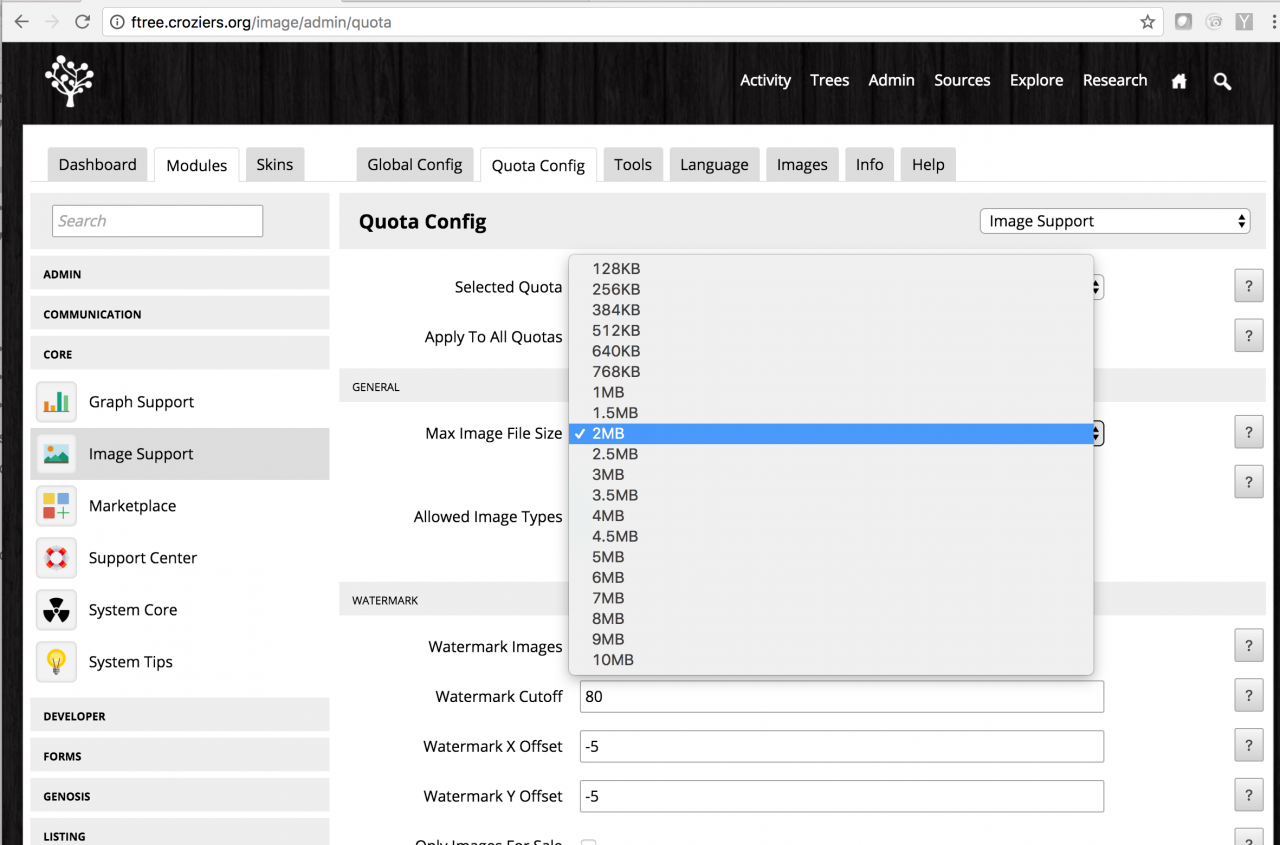This screenshot has height=845, width=1280.
Task: Click the Watermark Cutoff text field
Action: point(841,697)
